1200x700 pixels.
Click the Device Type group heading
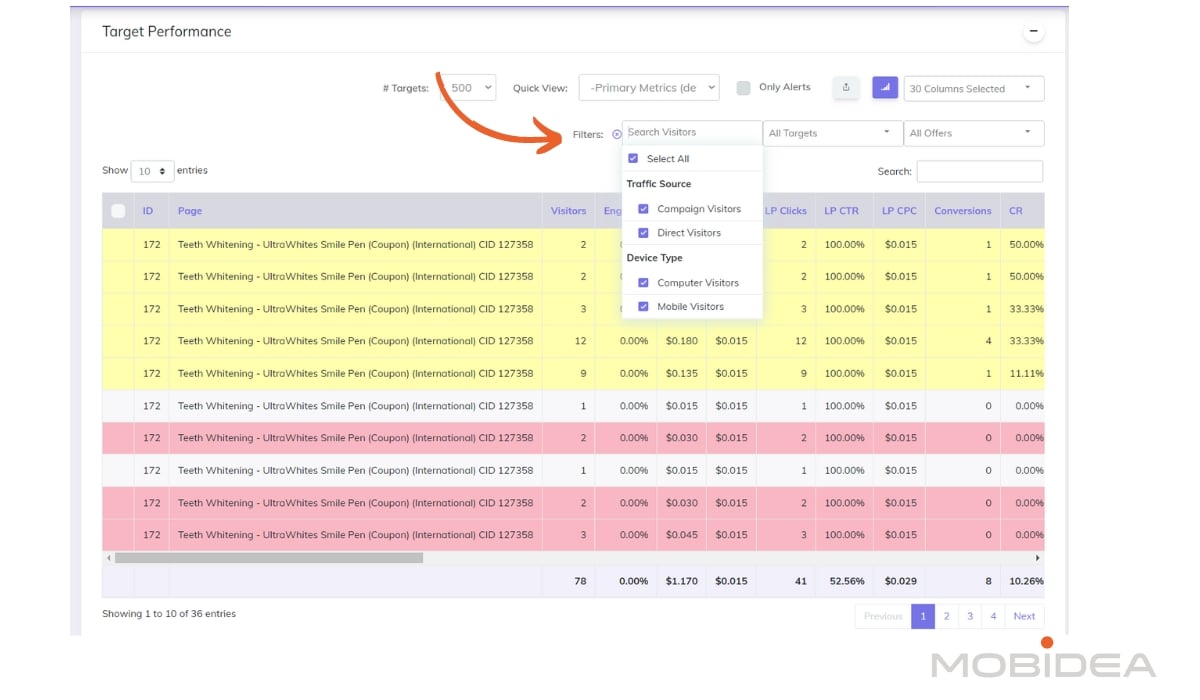point(654,258)
